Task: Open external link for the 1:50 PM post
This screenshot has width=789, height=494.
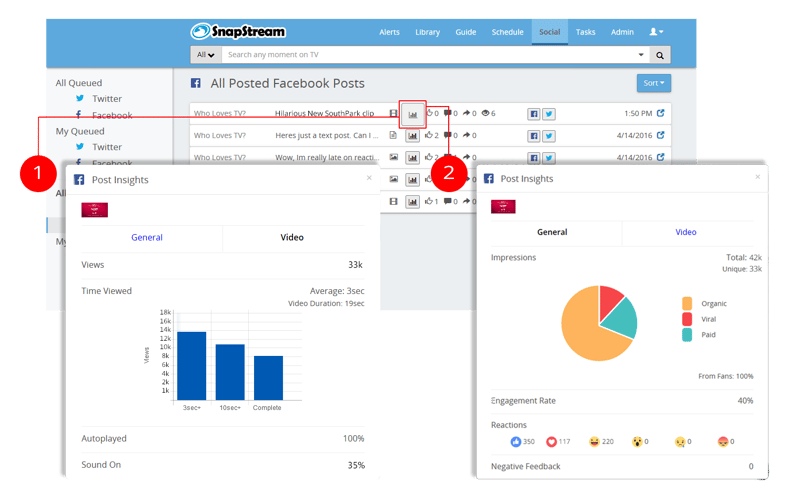Action: pos(660,114)
